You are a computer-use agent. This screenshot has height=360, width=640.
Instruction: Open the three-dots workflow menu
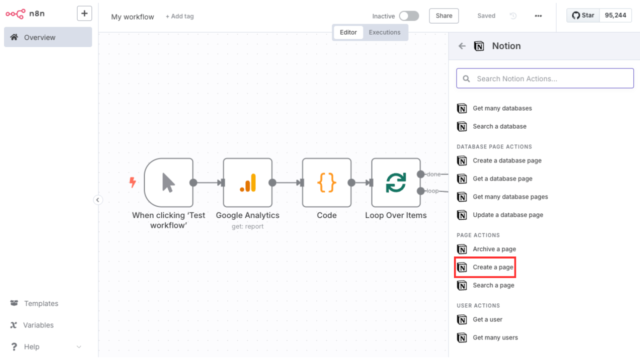(538, 16)
